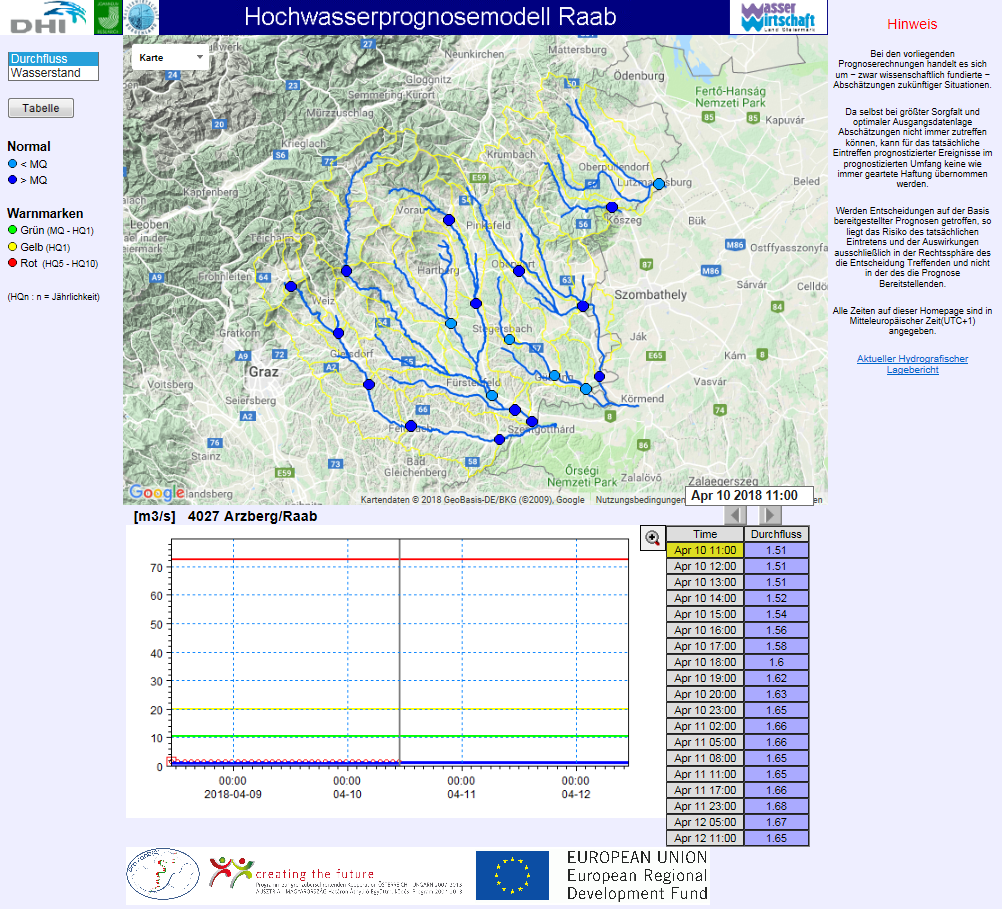The height and width of the screenshot is (909, 1002).
Task: Select the light-blue station marker south of Hartberg
Action: 451,324
